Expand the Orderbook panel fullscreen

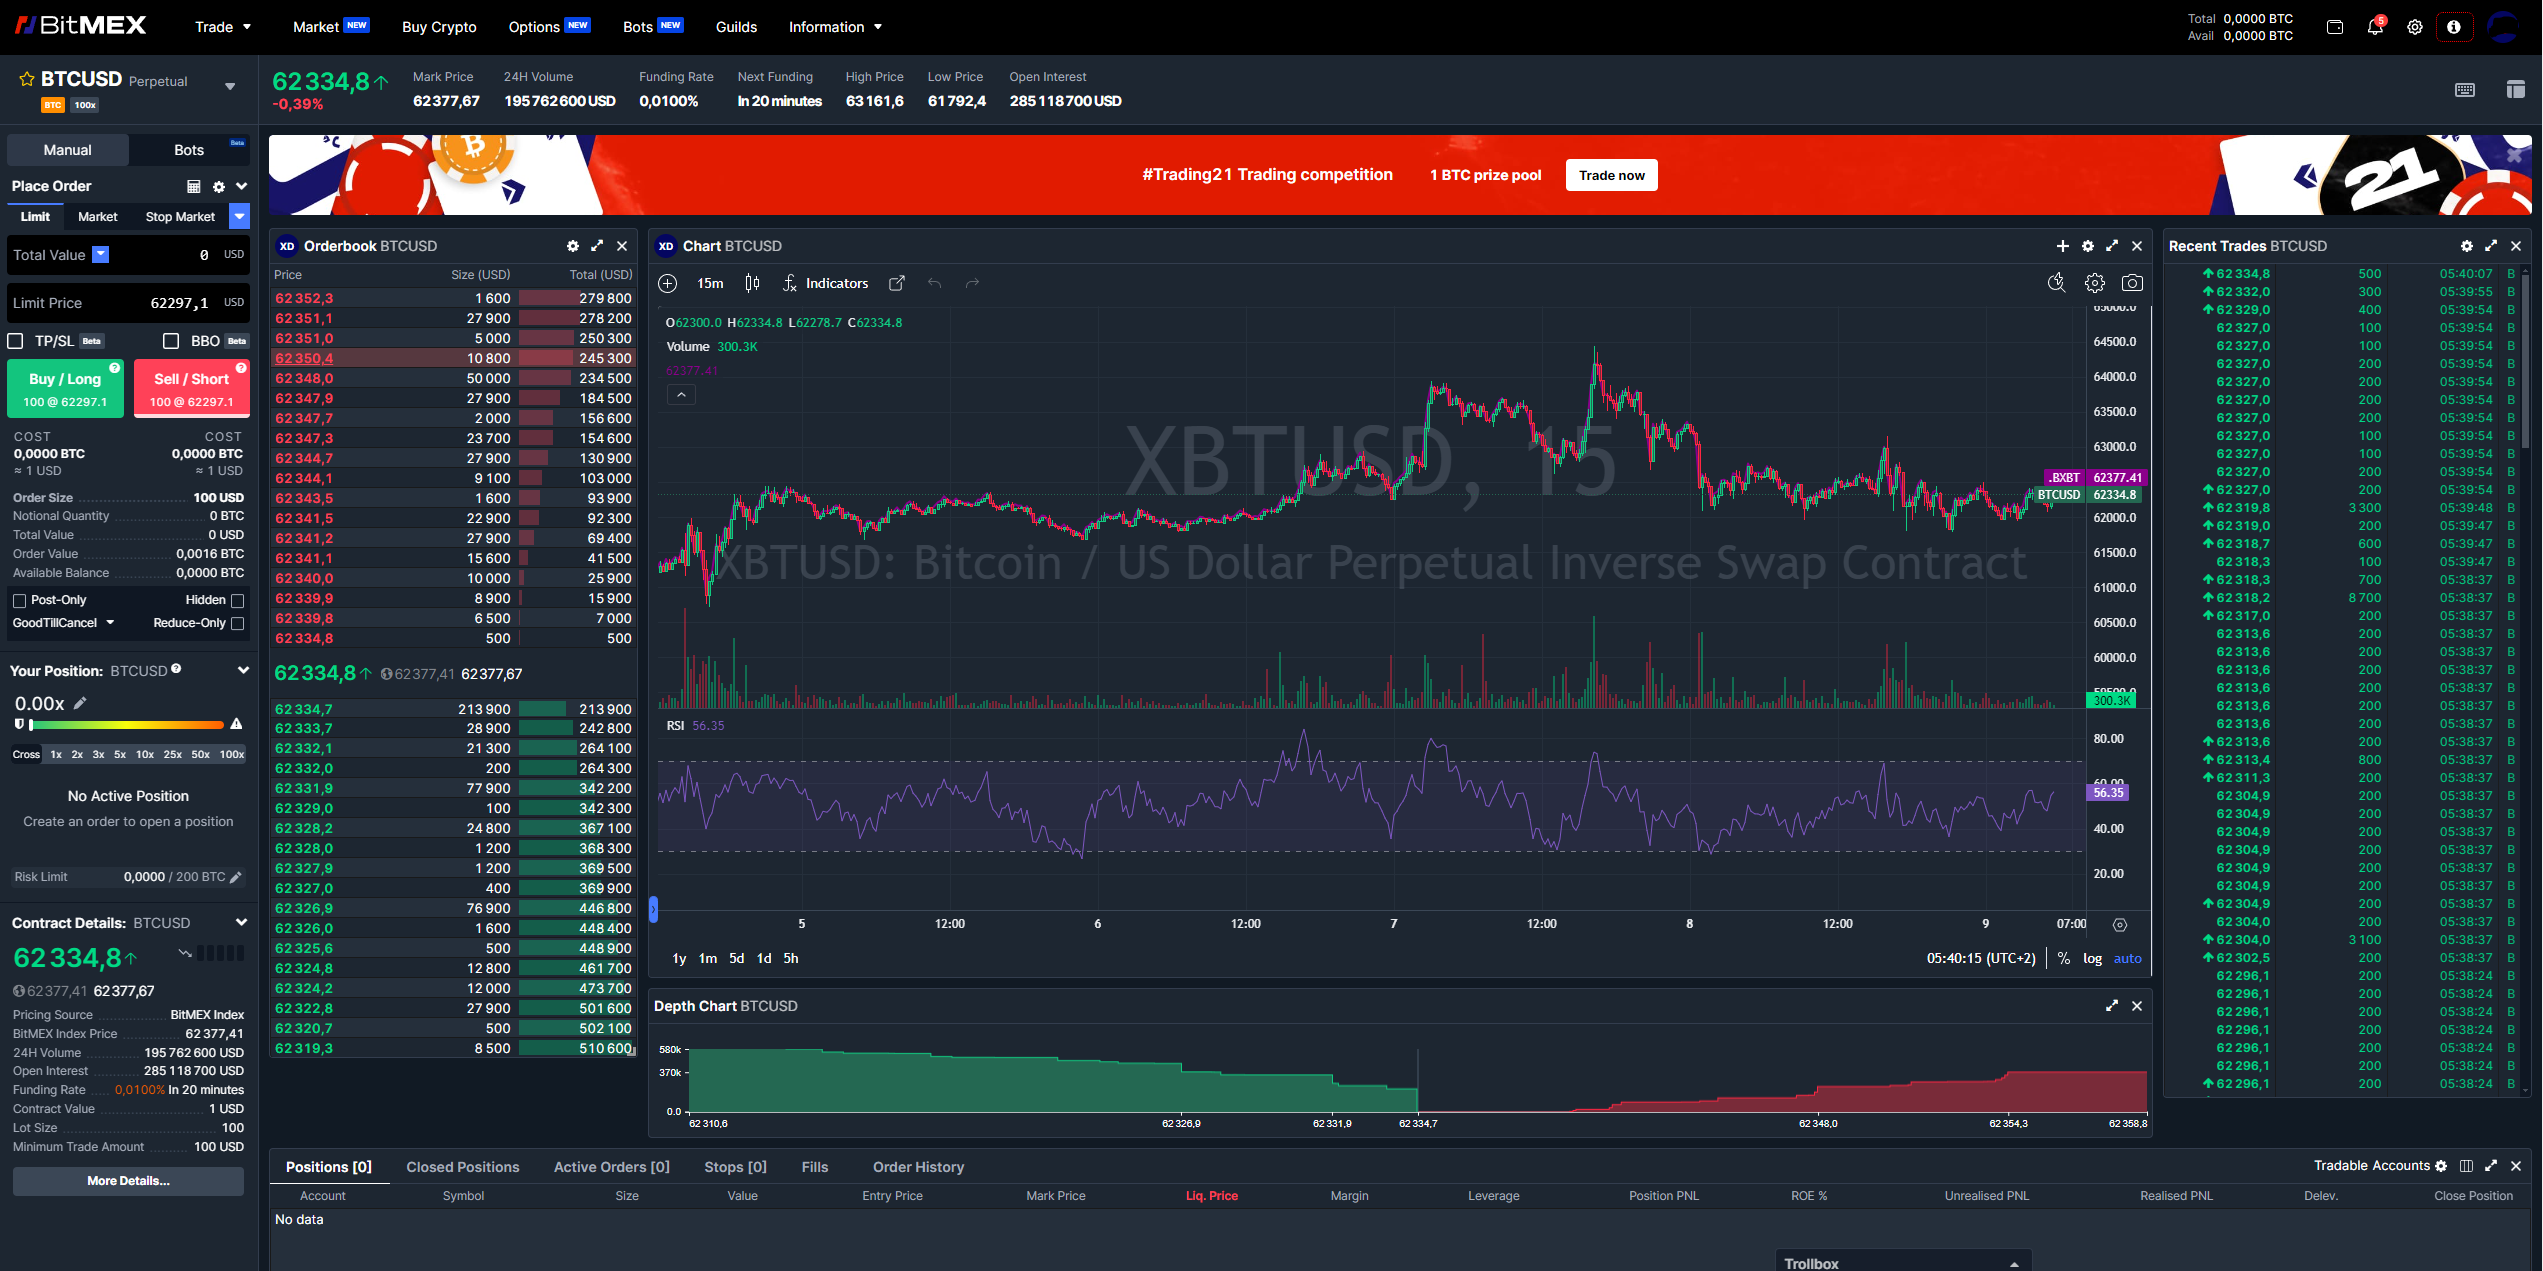597,246
